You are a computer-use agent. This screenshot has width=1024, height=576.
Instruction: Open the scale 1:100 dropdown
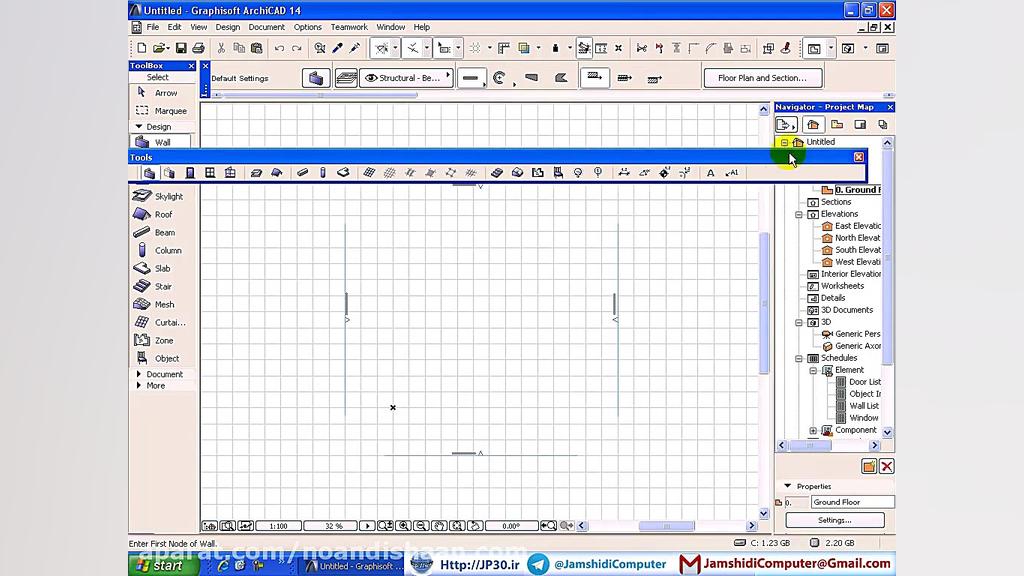(x=279, y=526)
